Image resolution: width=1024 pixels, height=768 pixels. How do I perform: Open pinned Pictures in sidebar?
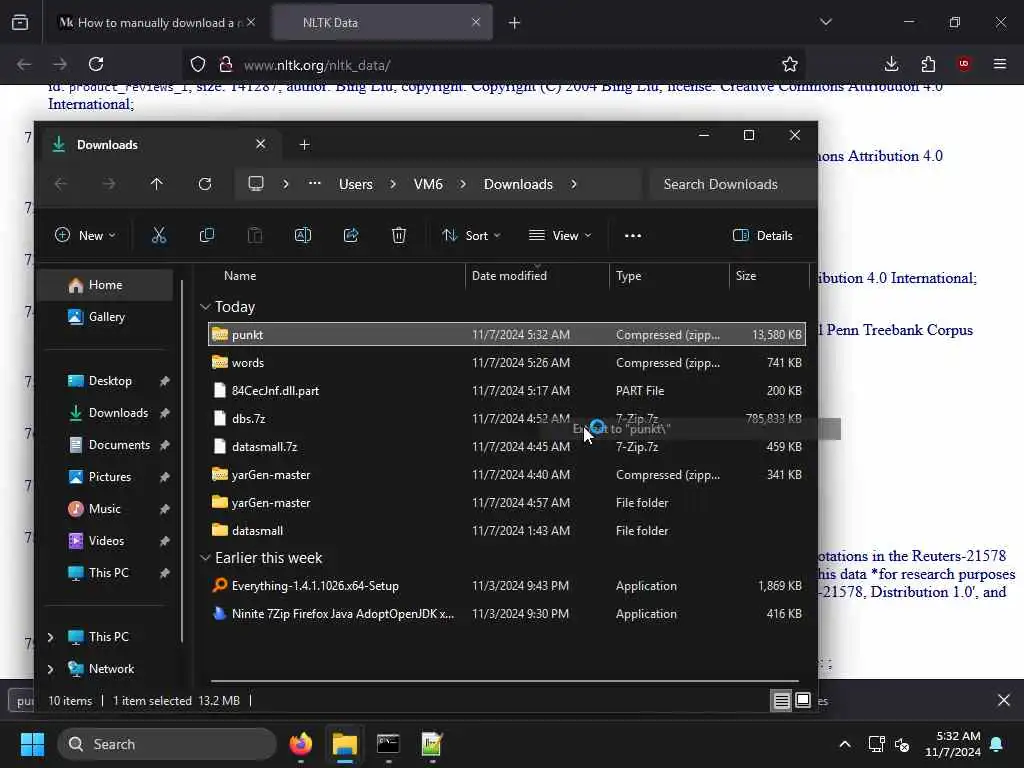coord(110,477)
